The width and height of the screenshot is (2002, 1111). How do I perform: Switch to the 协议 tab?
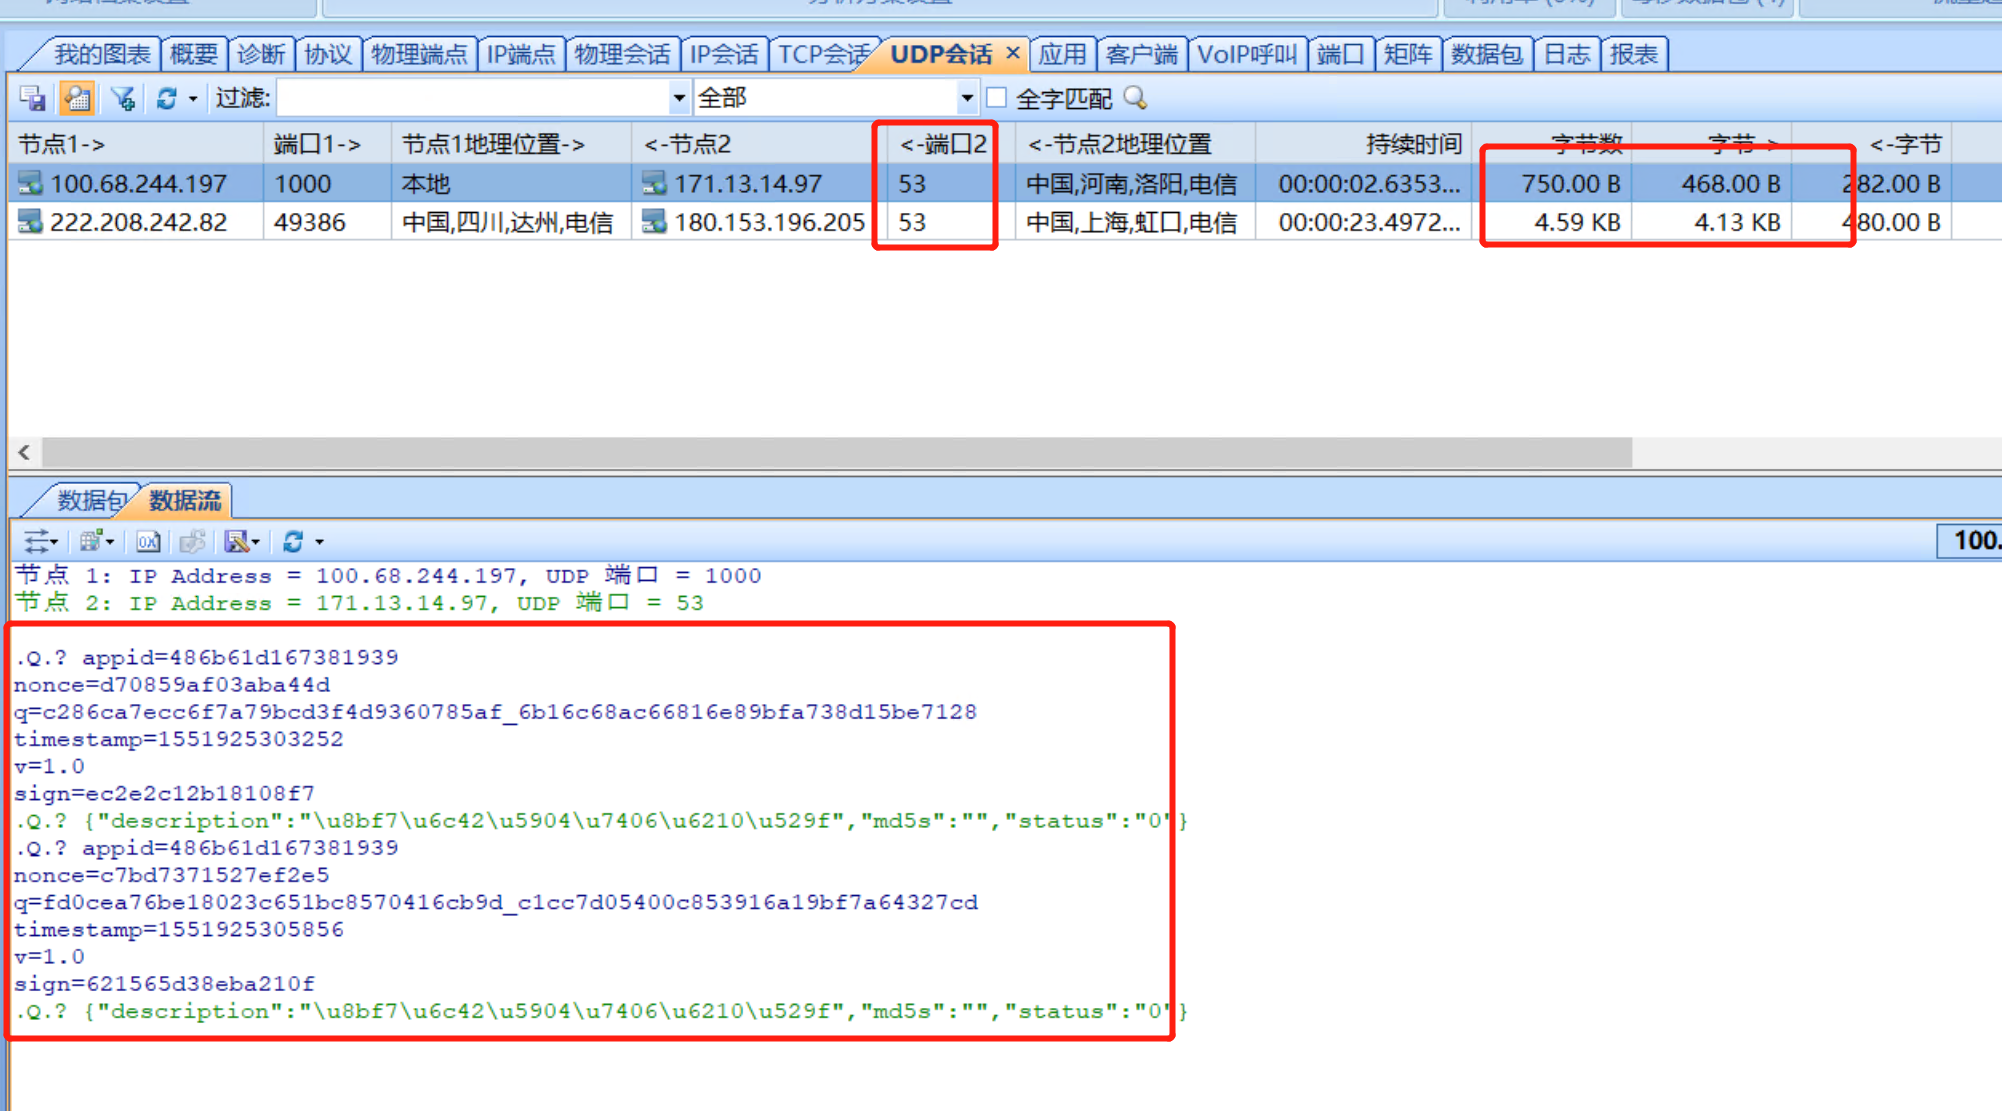click(328, 54)
